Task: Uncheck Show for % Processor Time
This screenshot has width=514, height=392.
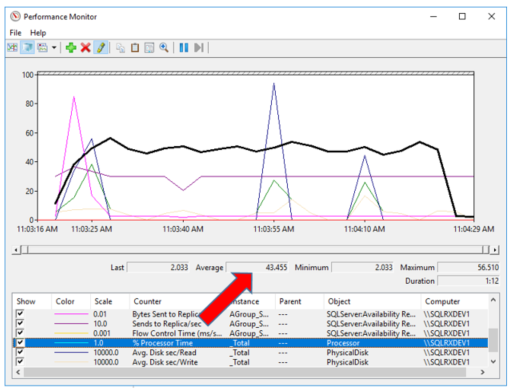Action: [x=20, y=342]
